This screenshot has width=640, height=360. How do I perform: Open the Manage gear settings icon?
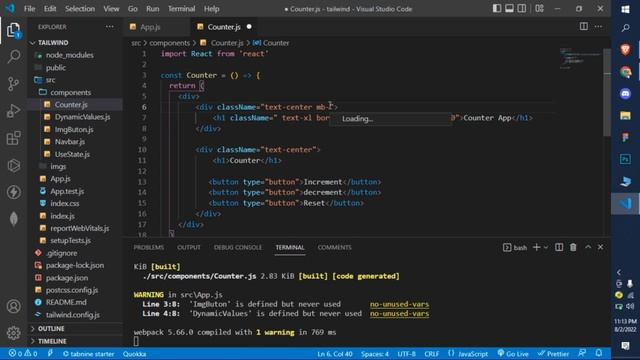[13, 333]
